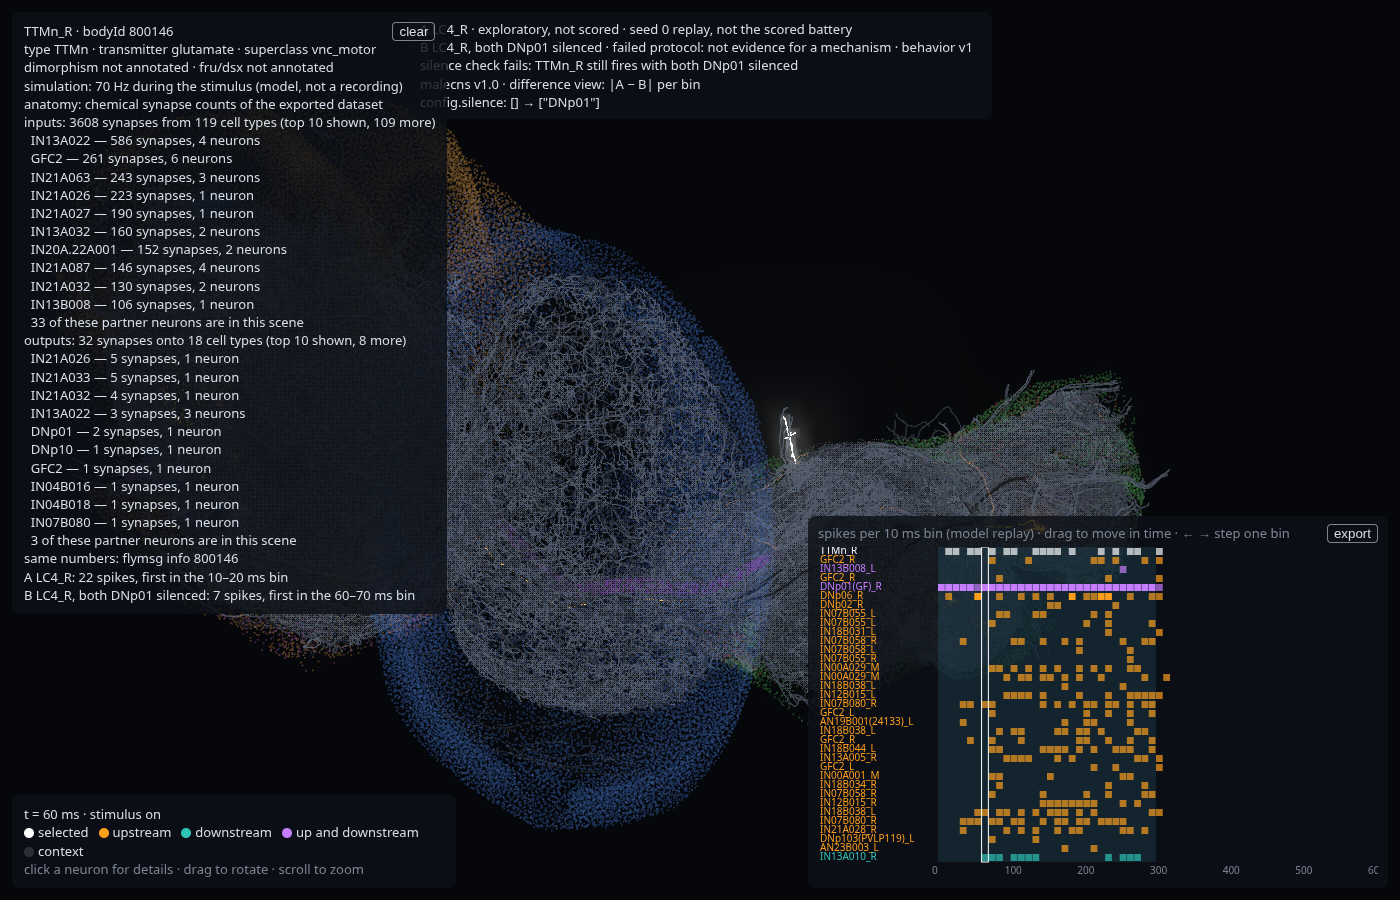Select the IN12B015_R raster row label
Image resolution: width=1400 pixels, height=900 pixels.
point(848,803)
